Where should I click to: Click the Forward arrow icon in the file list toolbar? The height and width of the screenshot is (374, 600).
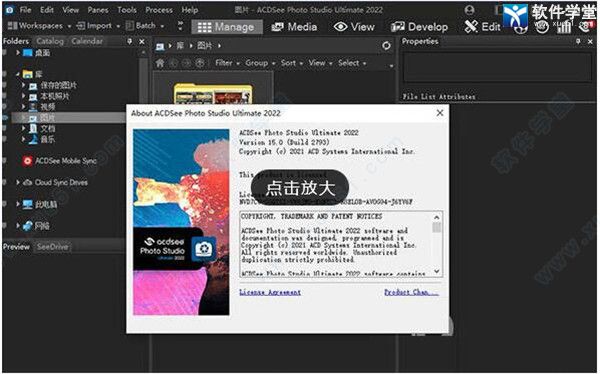coord(186,63)
